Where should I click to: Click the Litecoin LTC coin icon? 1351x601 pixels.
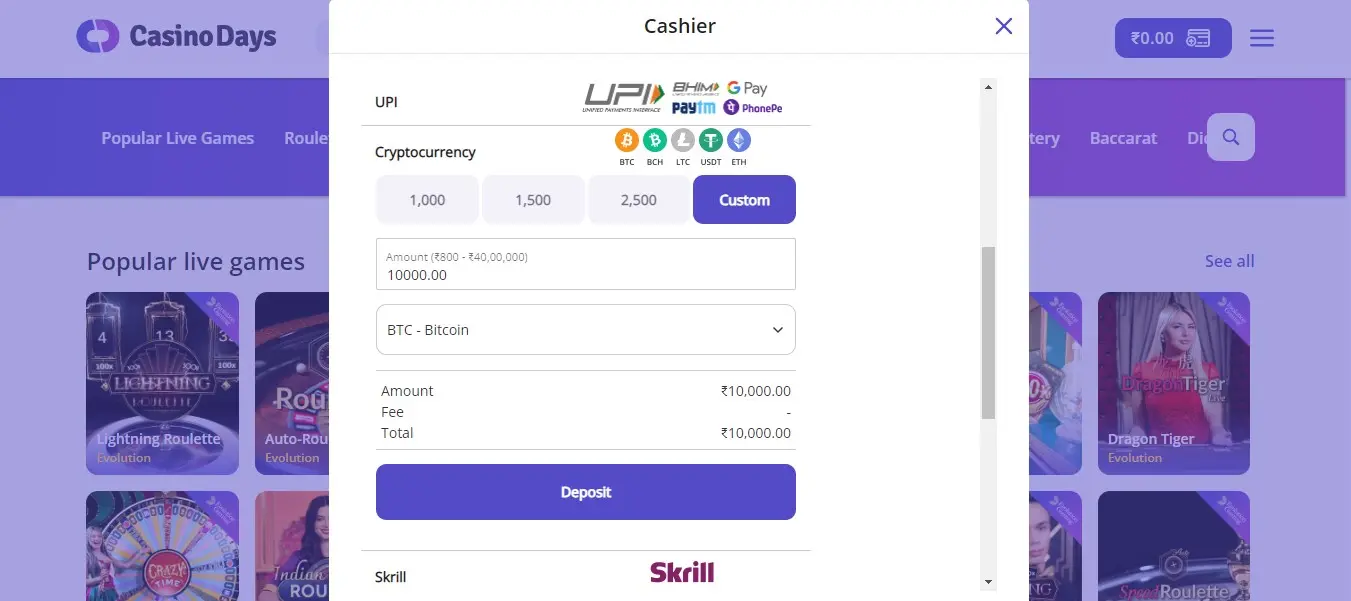[683, 140]
